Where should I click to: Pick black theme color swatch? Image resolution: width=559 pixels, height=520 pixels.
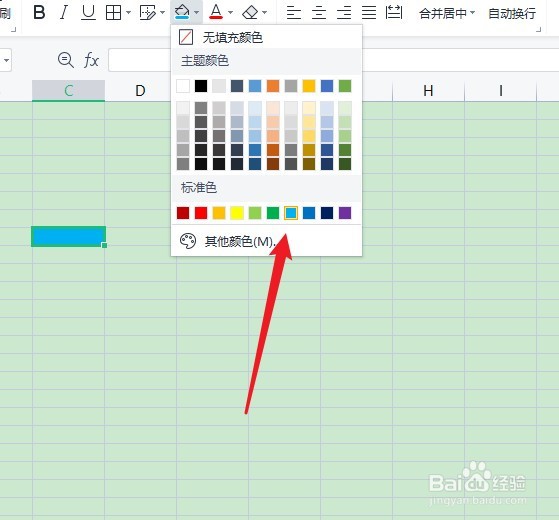coord(201,86)
